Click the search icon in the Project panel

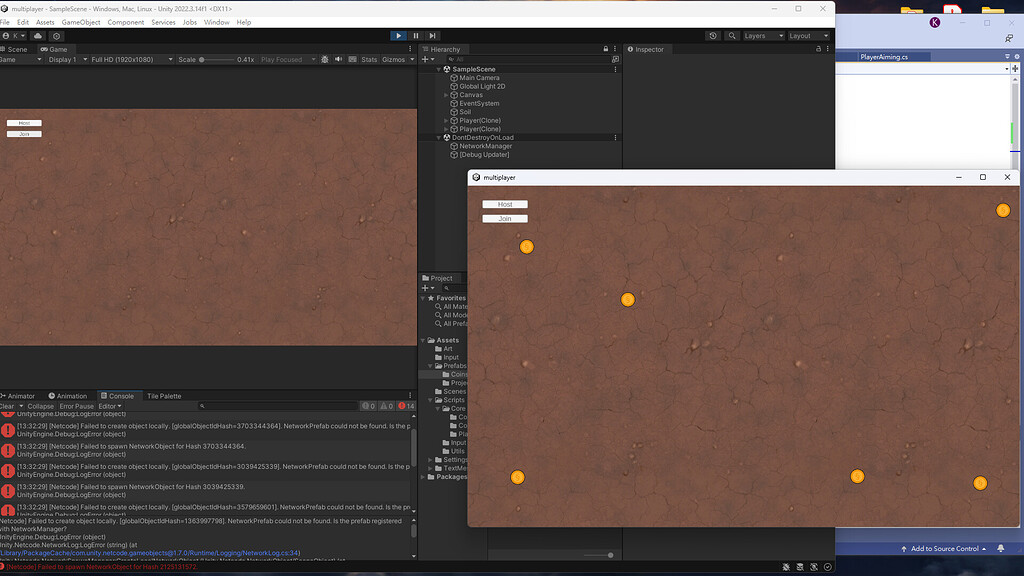pyautogui.click(x=446, y=288)
